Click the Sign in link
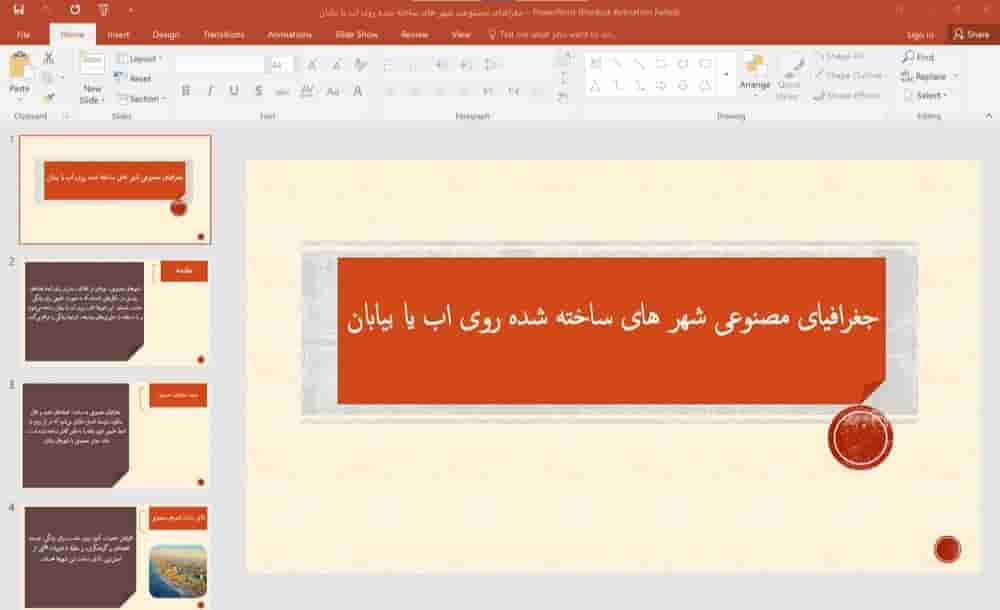Image resolution: width=1000 pixels, height=610 pixels. coord(920,35)
